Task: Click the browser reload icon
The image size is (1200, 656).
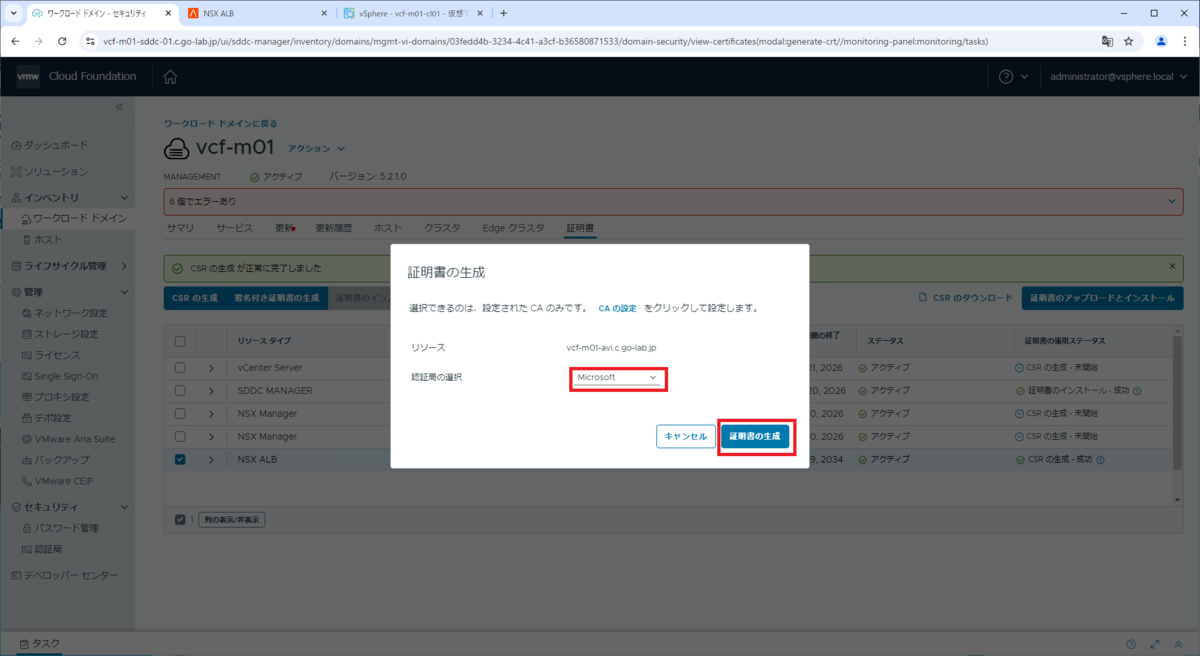Action: tap(62, 41)
